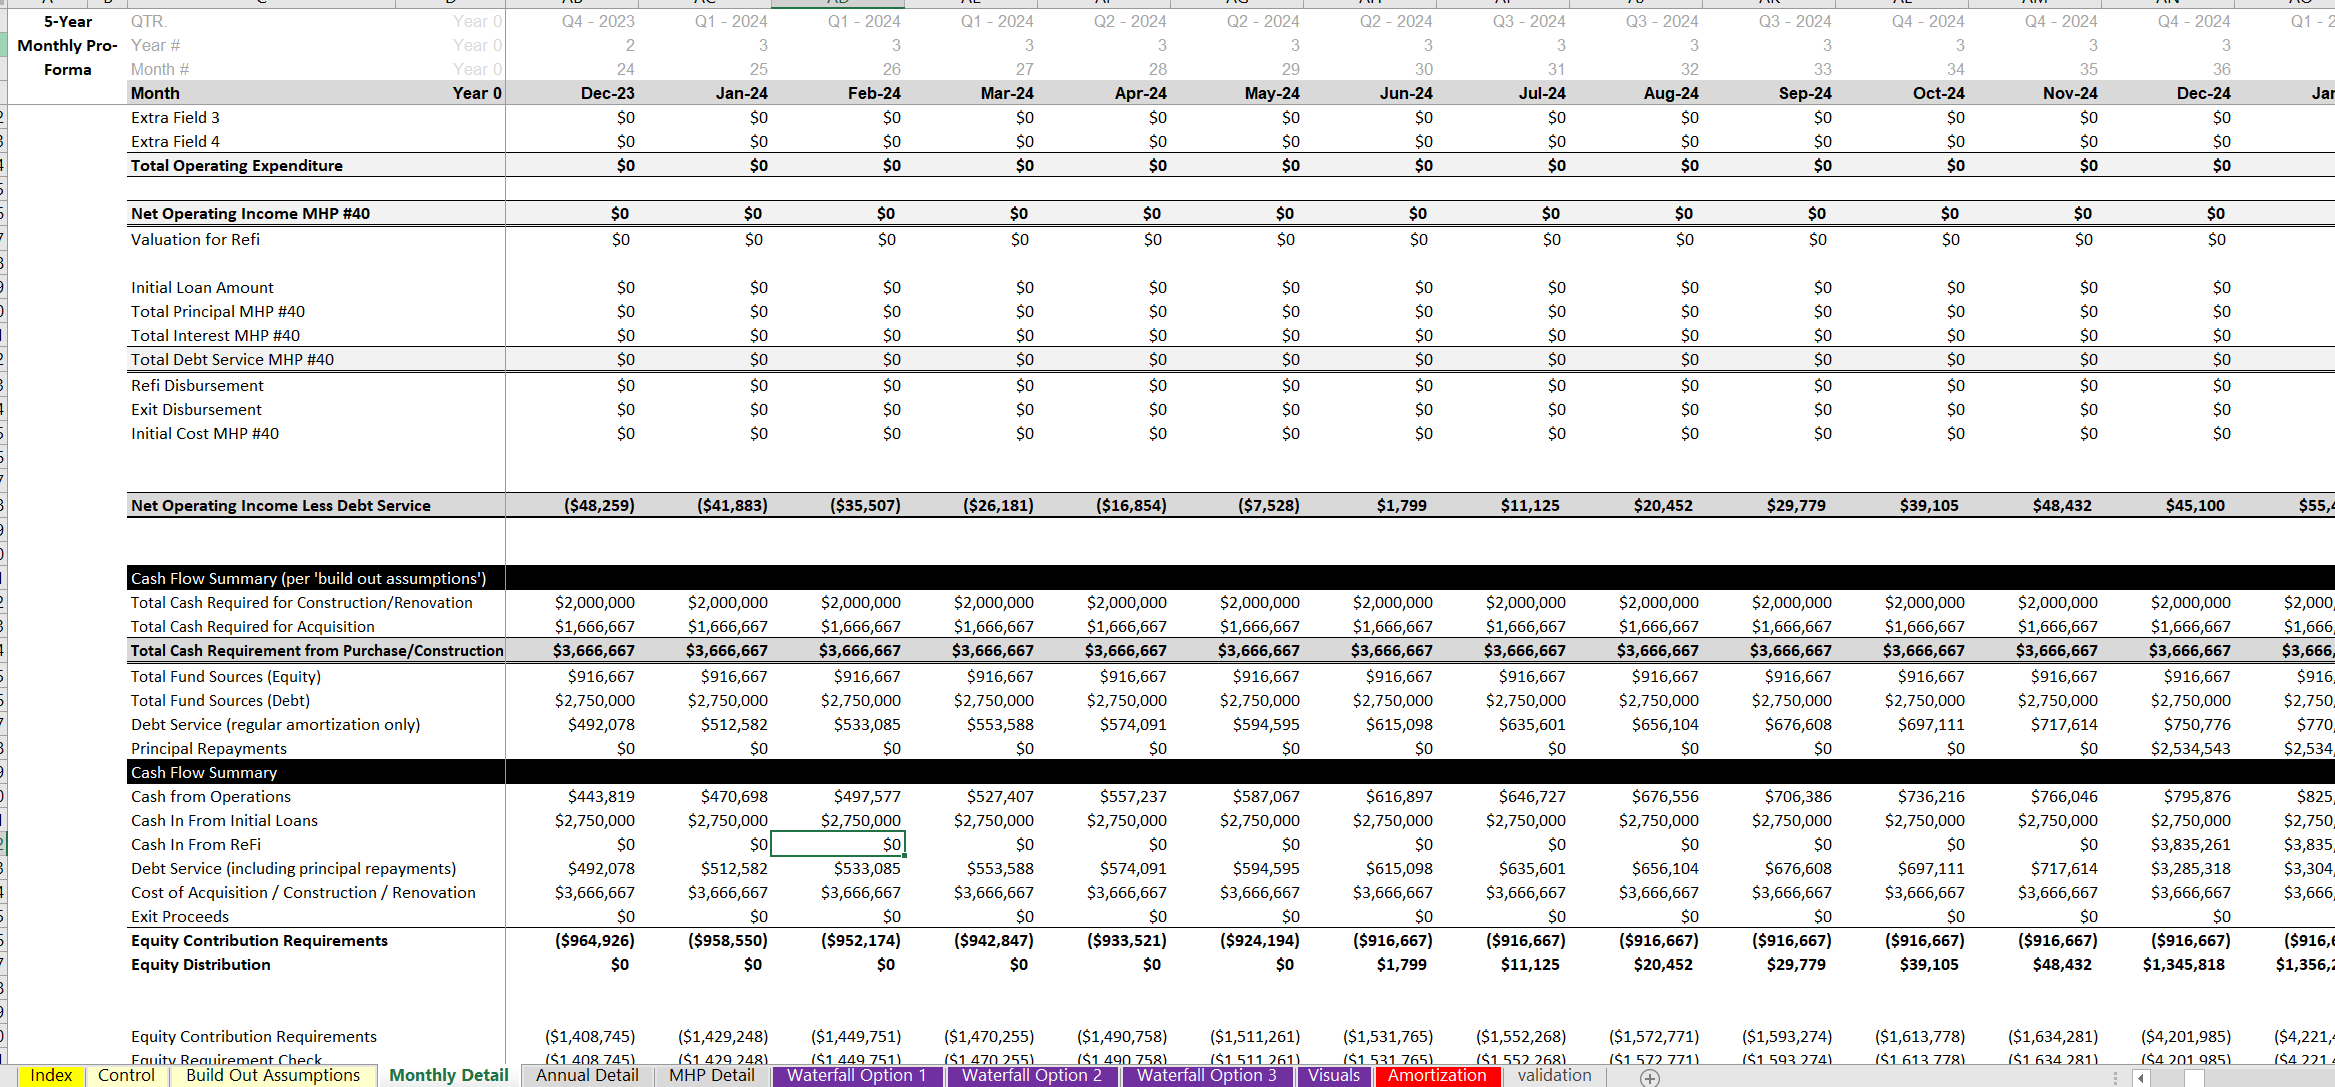Switch to Waterfall Option 1 tab

(x=857, y=1075)
